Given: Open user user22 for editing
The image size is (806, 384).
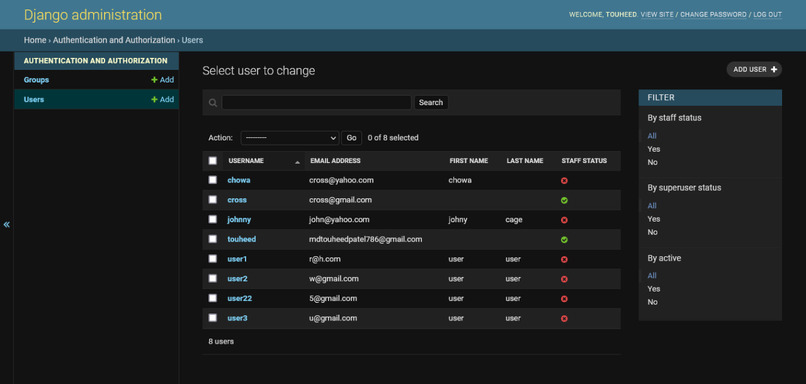Looking at the screenshot, I should tap(240, 299).
